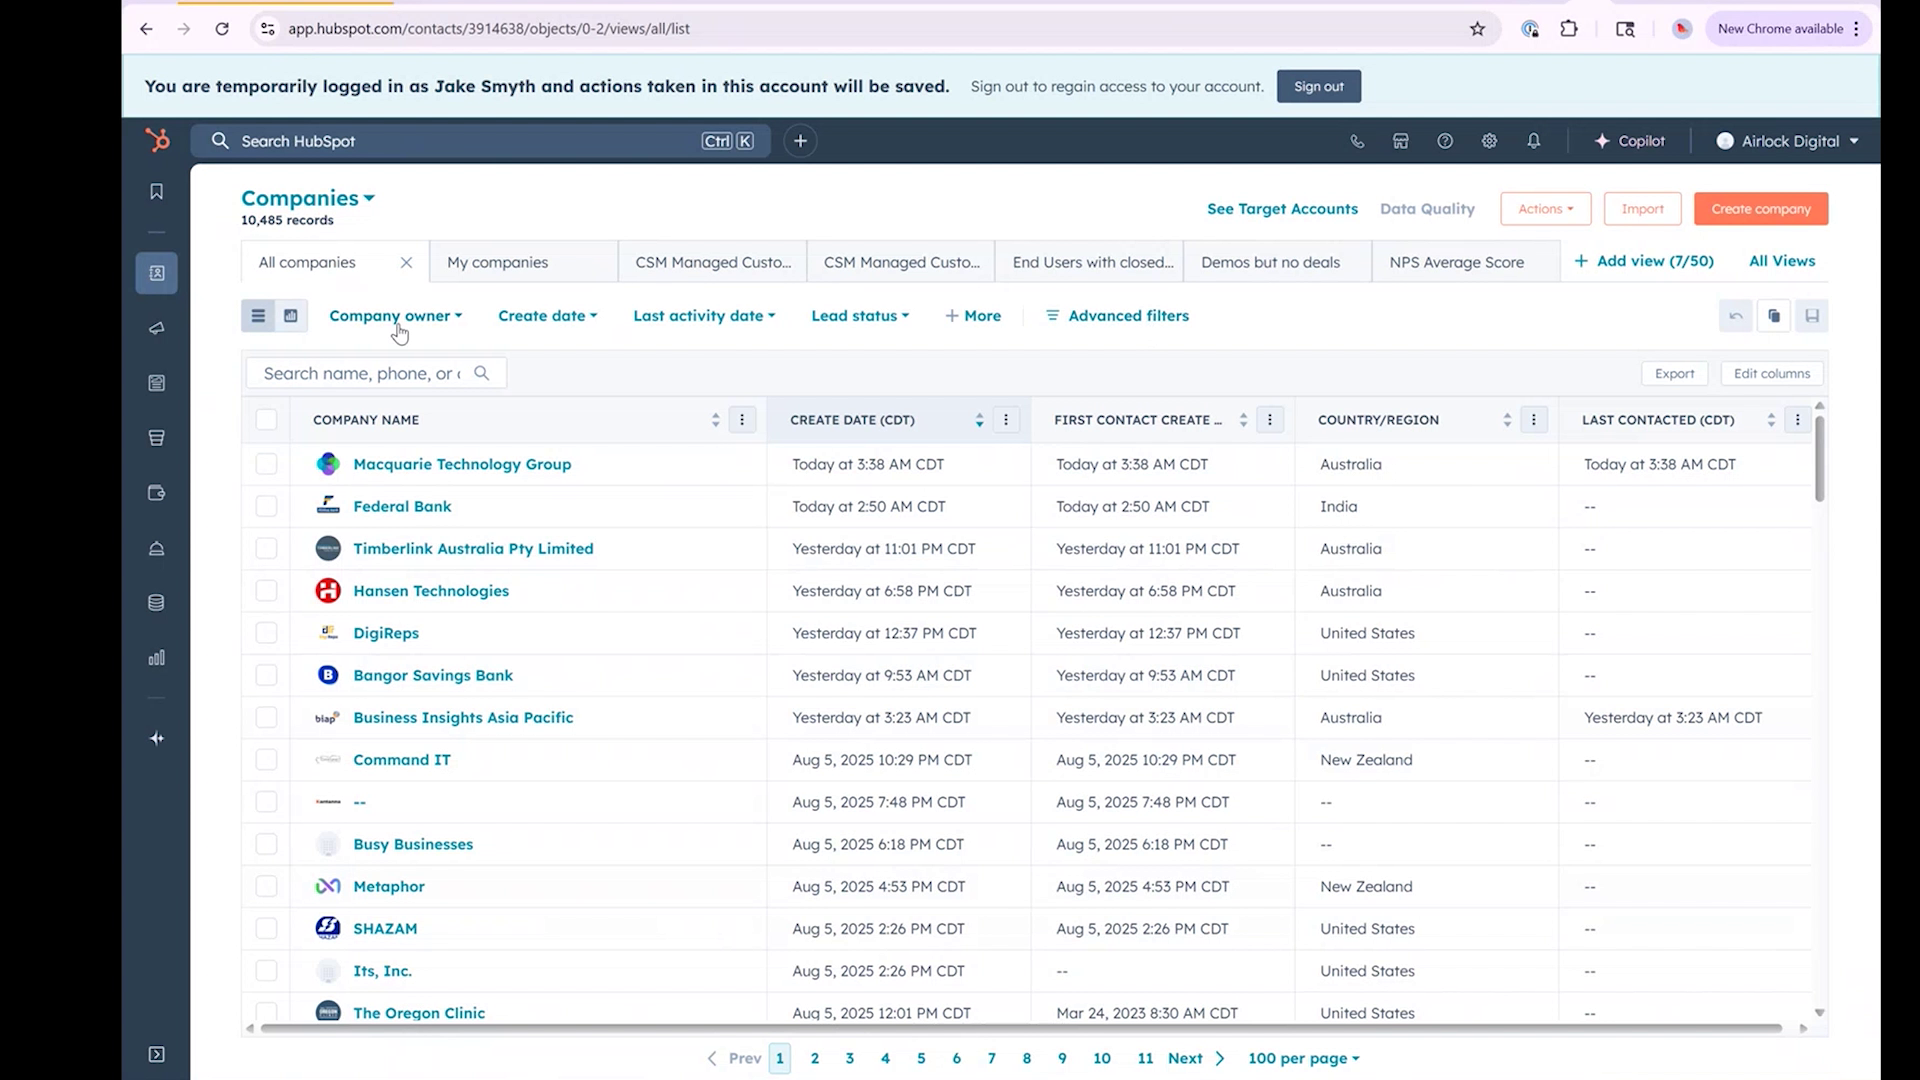Check the Federal Bank row checkbox

[x=266, y=506]
